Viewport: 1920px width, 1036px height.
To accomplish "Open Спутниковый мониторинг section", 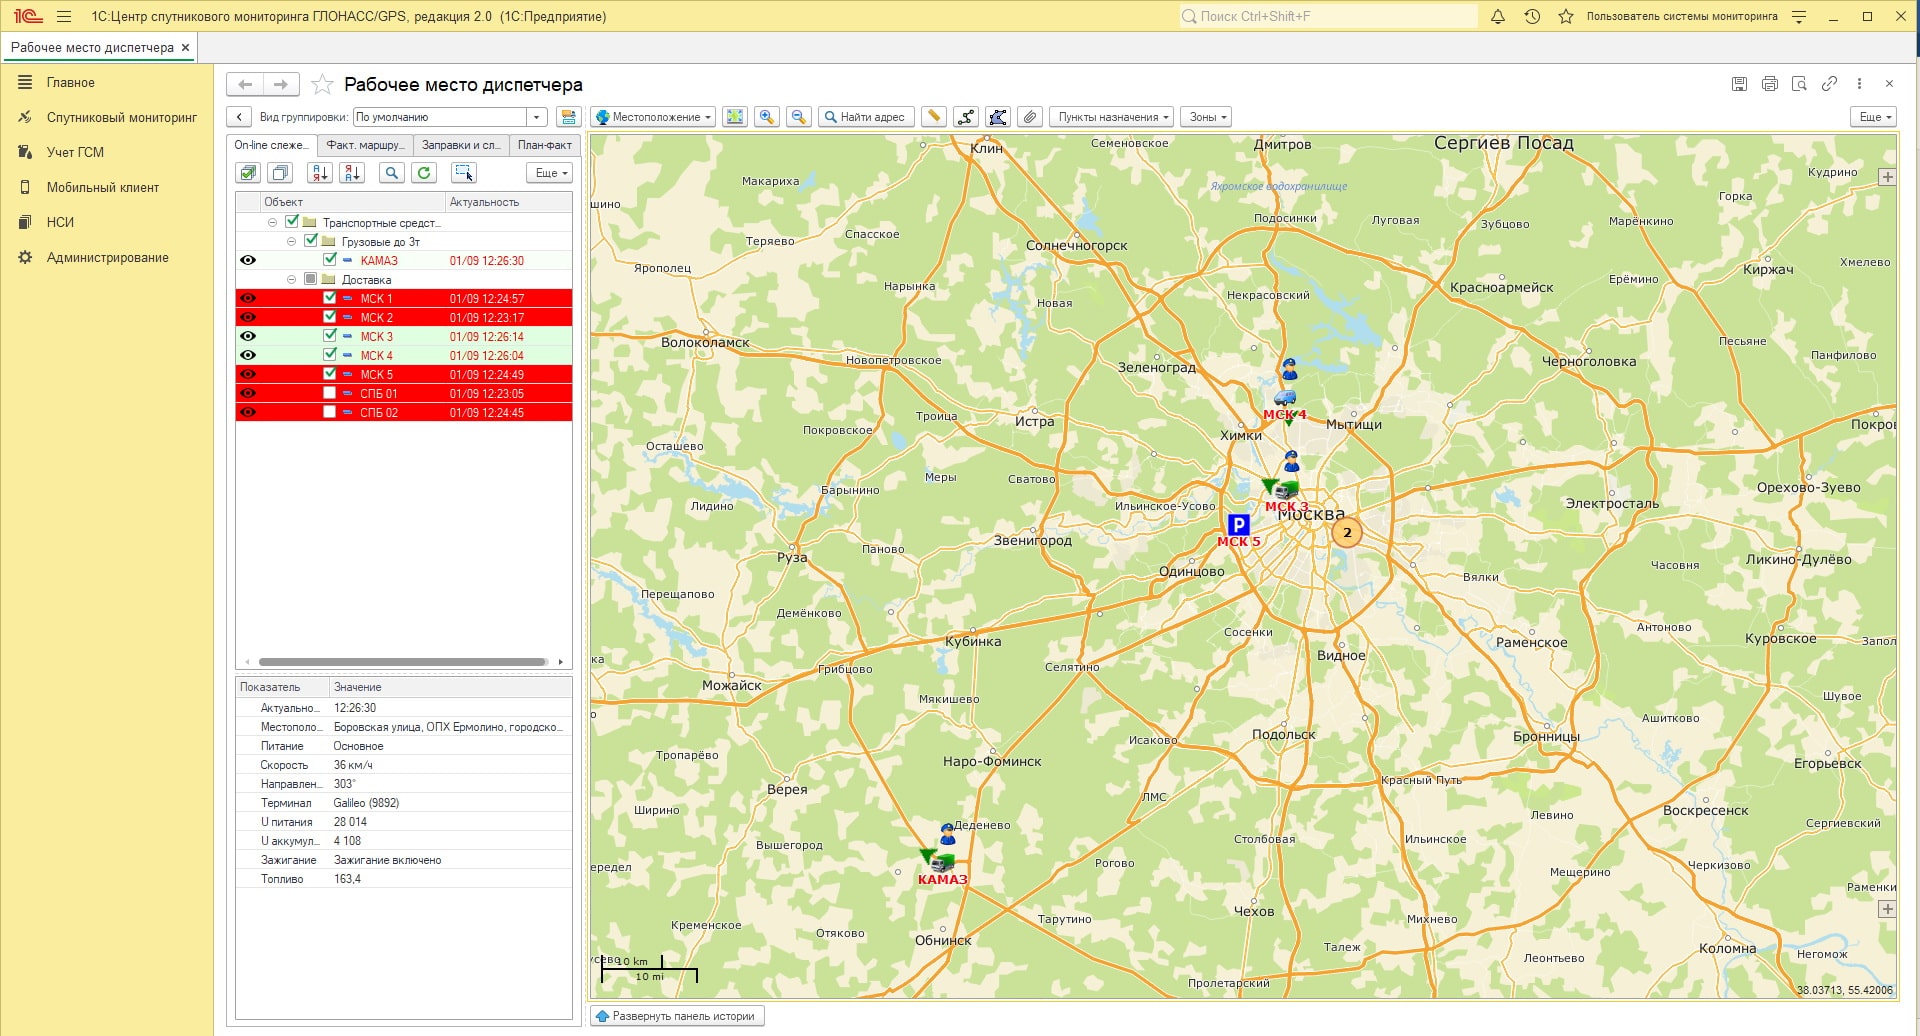I will coord(107,117).
